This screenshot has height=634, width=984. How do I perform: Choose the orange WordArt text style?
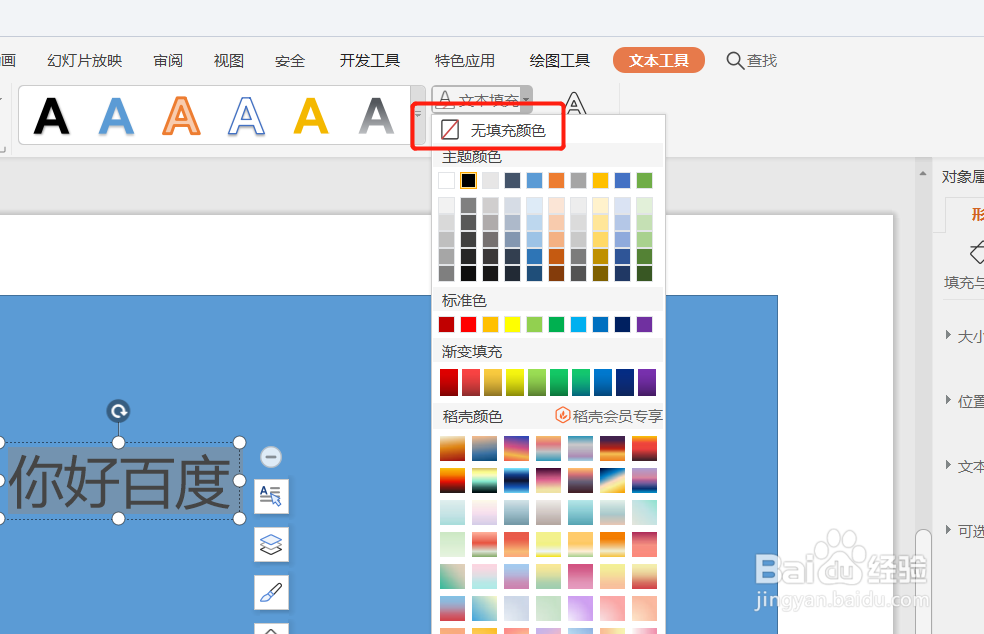pos(181,115)
